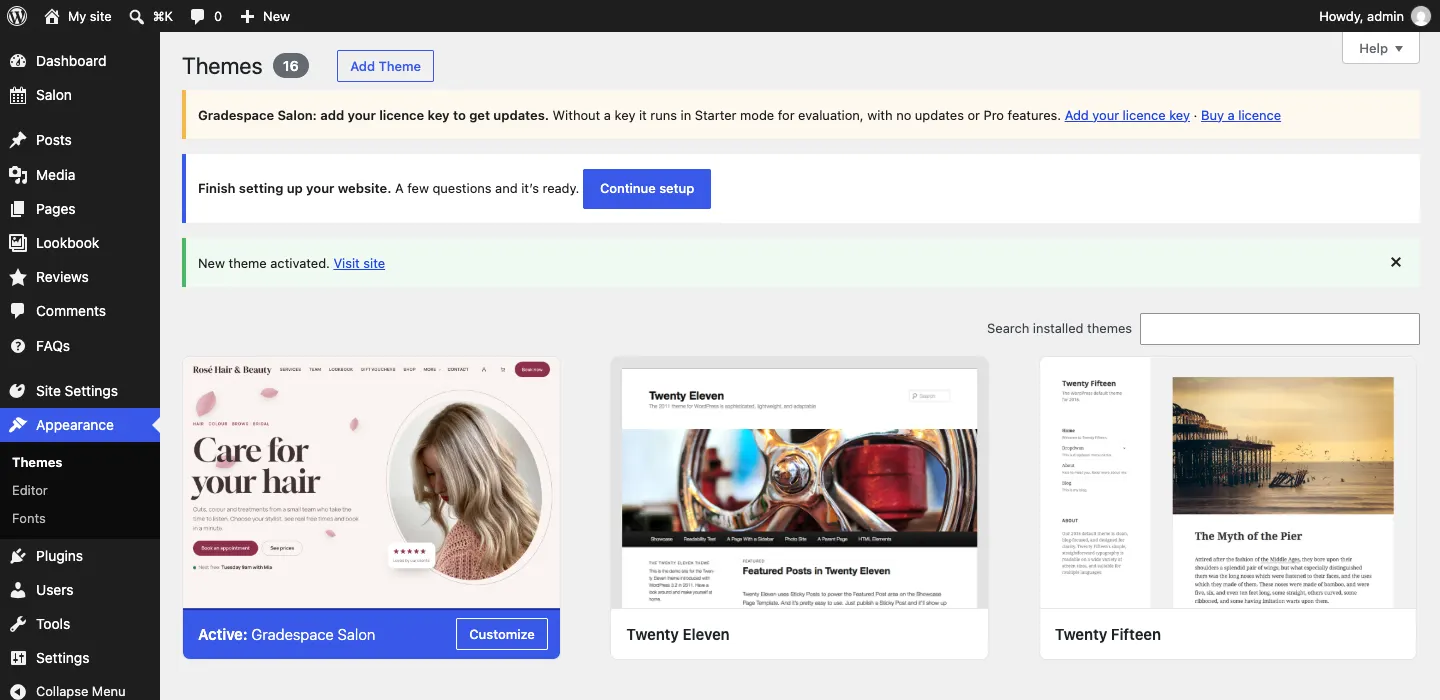The width and height of the screenshot is (1440, 700).
Task: Click the WordPress logo icon
Action: pos(17,16)
